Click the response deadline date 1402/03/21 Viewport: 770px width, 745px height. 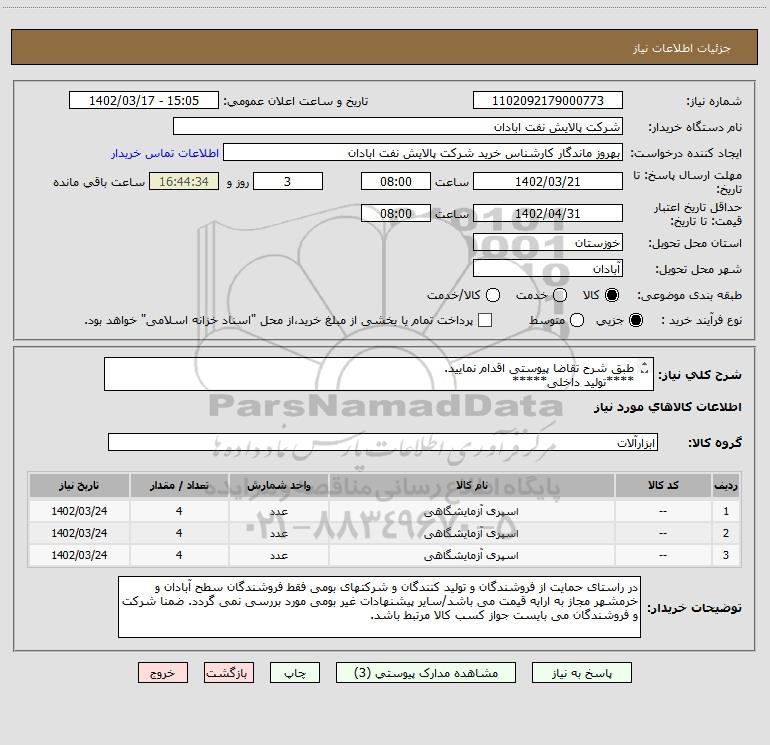(548, 181)
